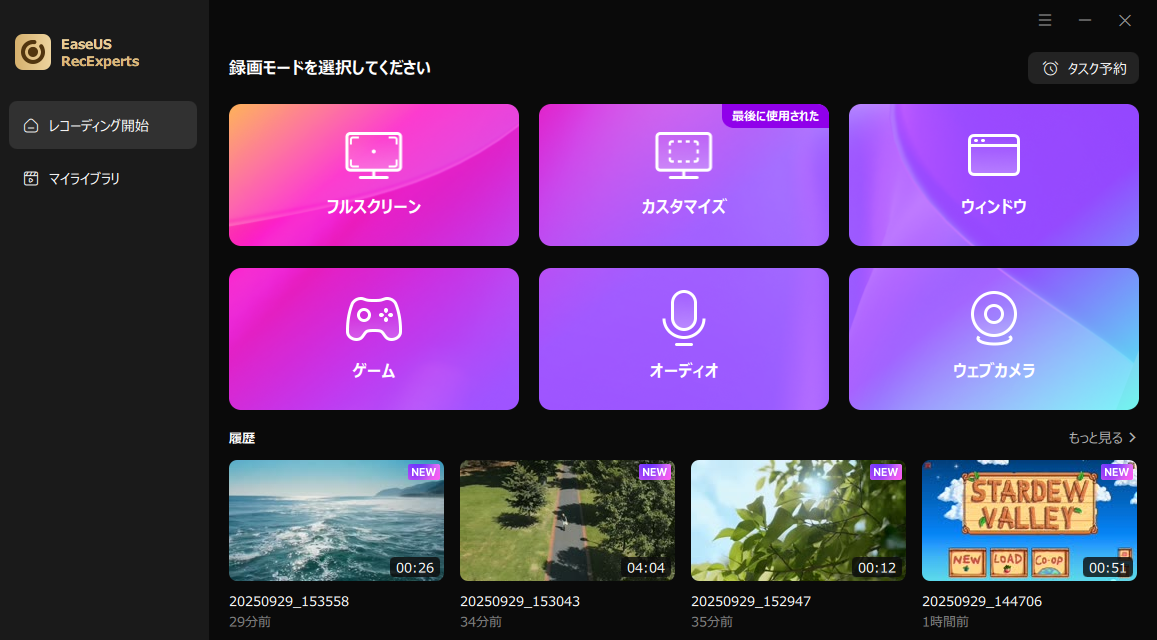Viewport: 1157px width, 640px height.
Task: Select the フルスクリーン recording mode icon
Action: click(x=374, y=155)
